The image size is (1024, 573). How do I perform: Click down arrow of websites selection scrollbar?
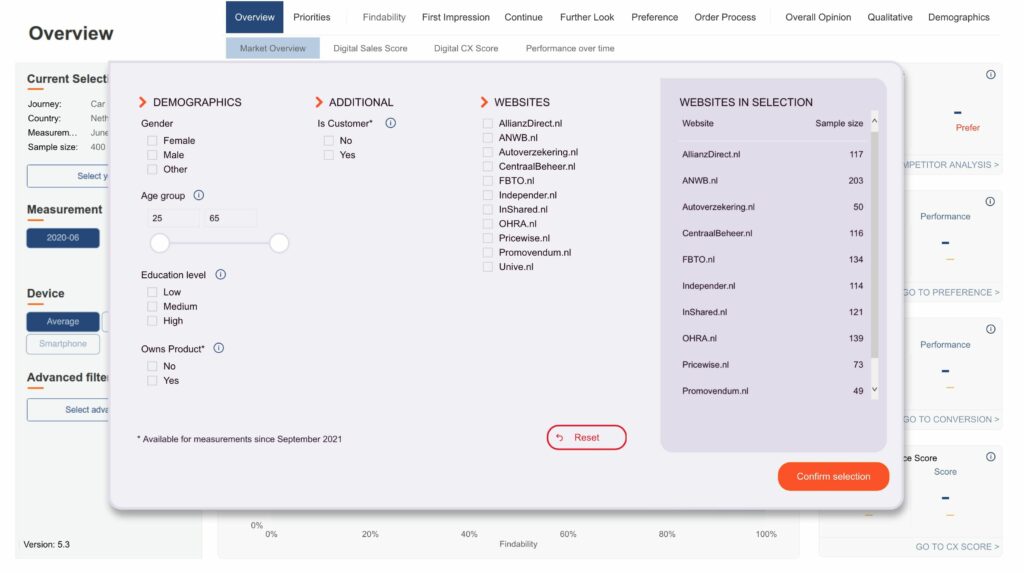874,389
